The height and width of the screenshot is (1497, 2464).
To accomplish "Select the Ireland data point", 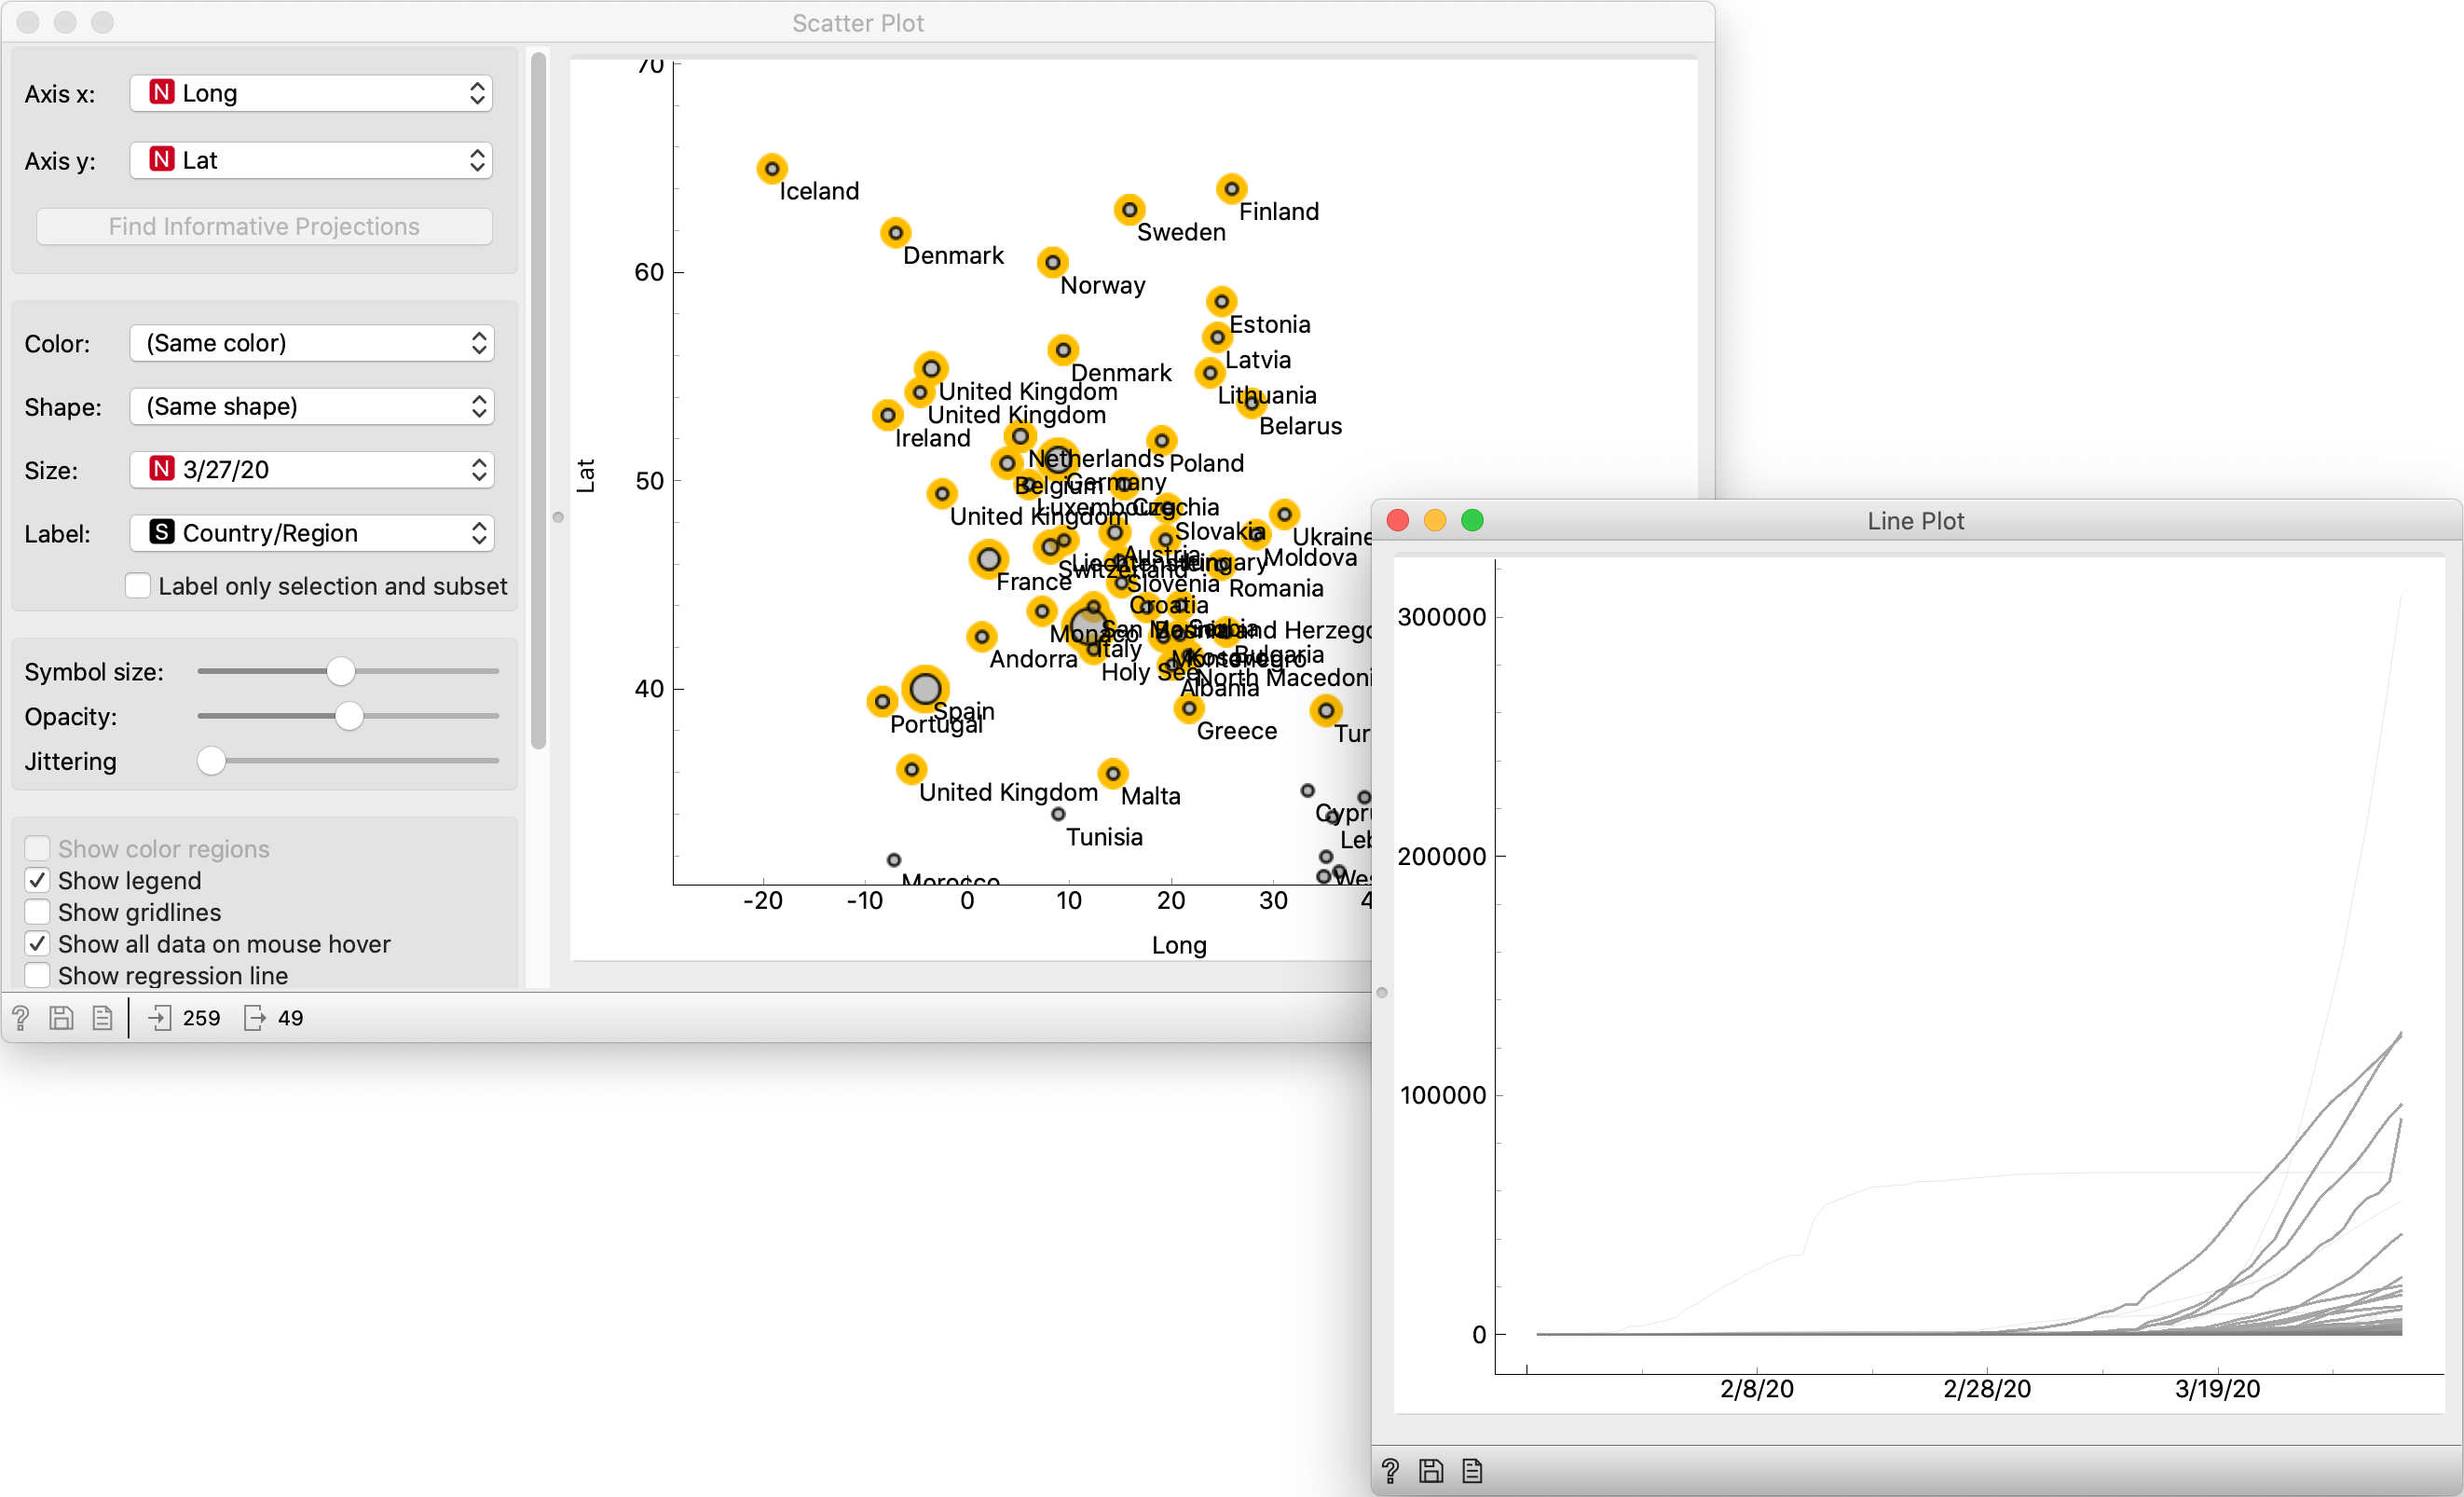I will pos(887,414).
